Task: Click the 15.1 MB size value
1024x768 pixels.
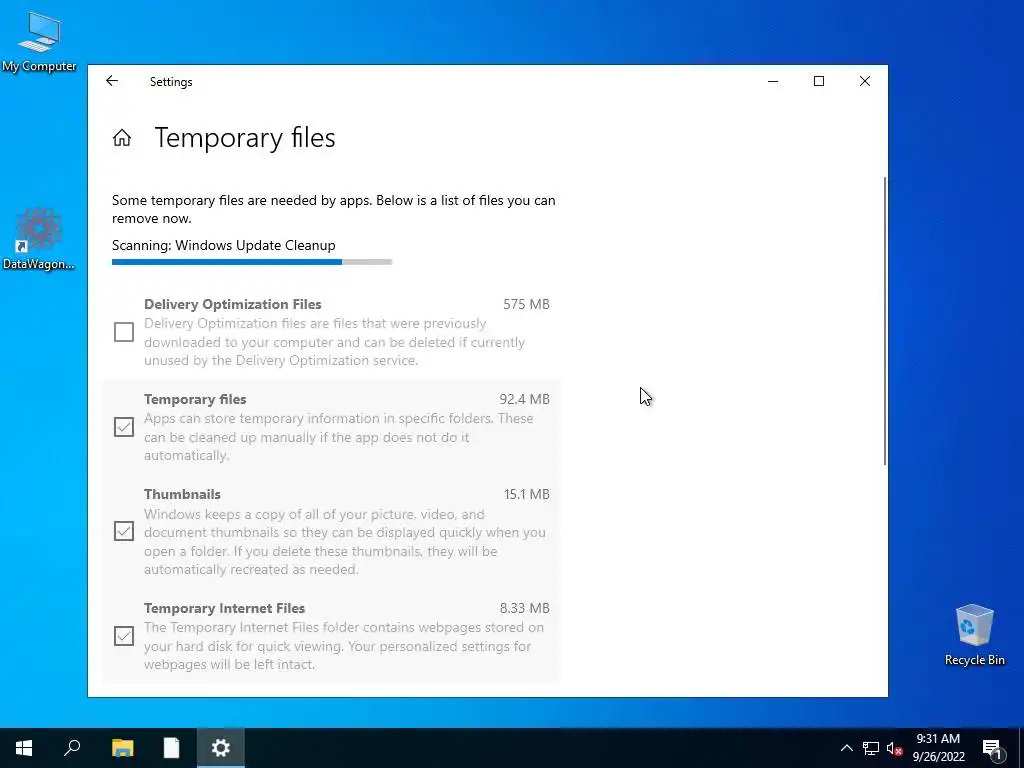Action: pos(526,494)
